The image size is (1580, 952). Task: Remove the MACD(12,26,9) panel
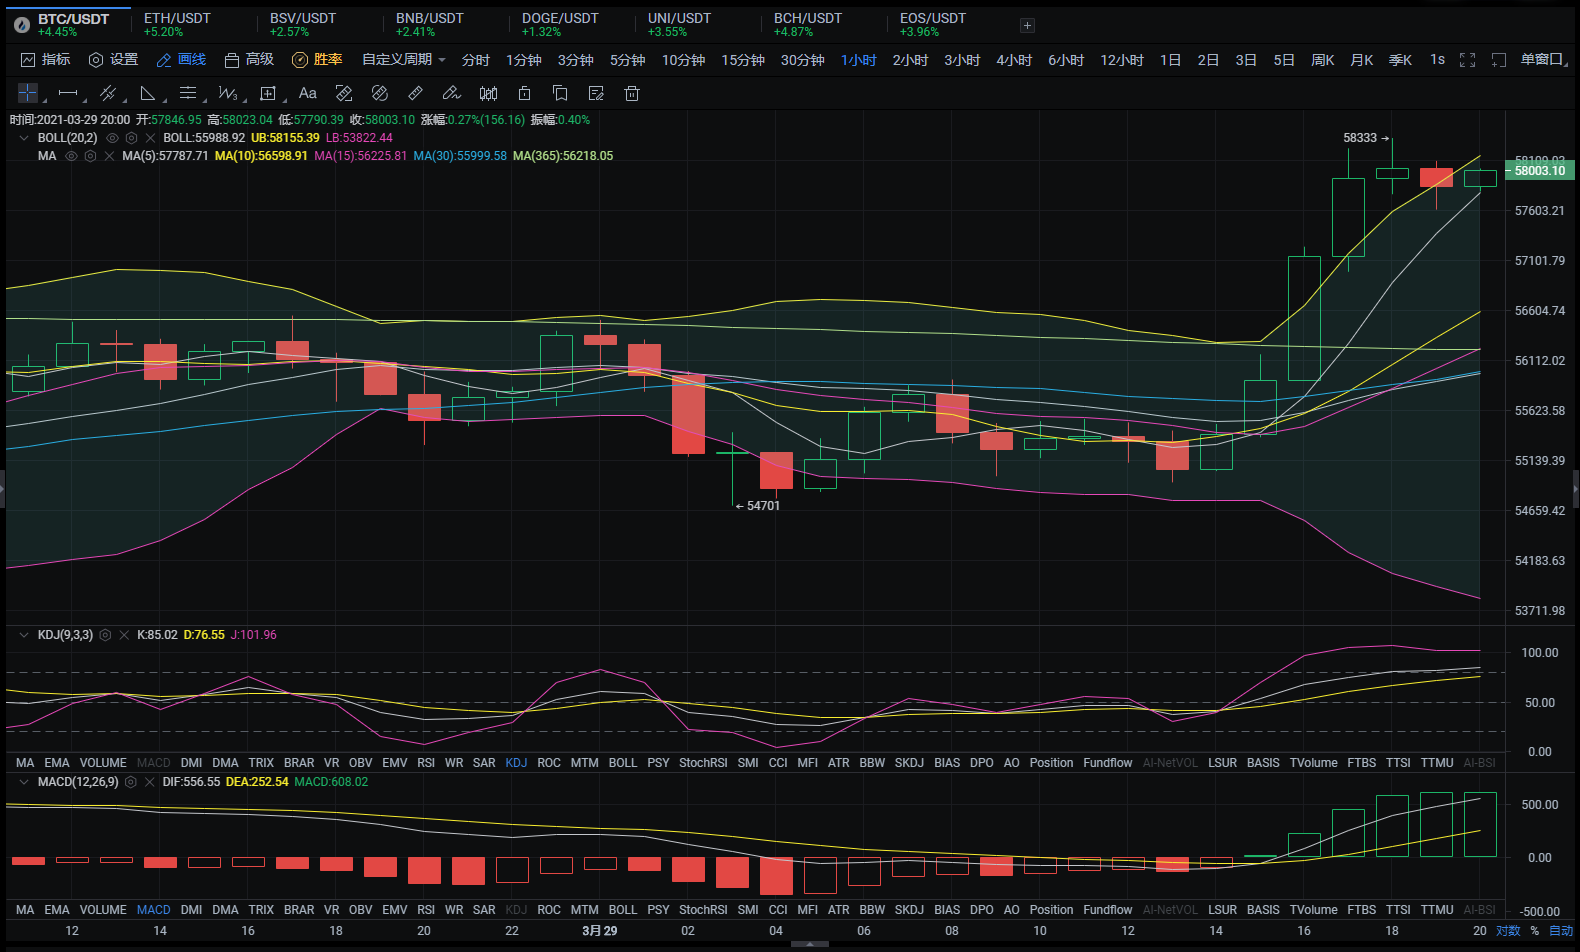149,782
